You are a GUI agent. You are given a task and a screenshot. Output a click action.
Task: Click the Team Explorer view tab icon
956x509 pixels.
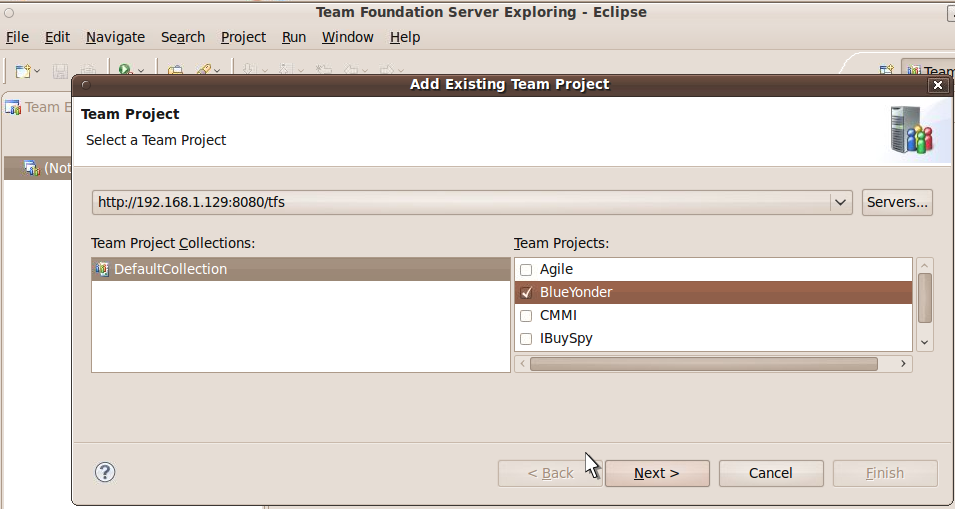(x=13, y=108)
